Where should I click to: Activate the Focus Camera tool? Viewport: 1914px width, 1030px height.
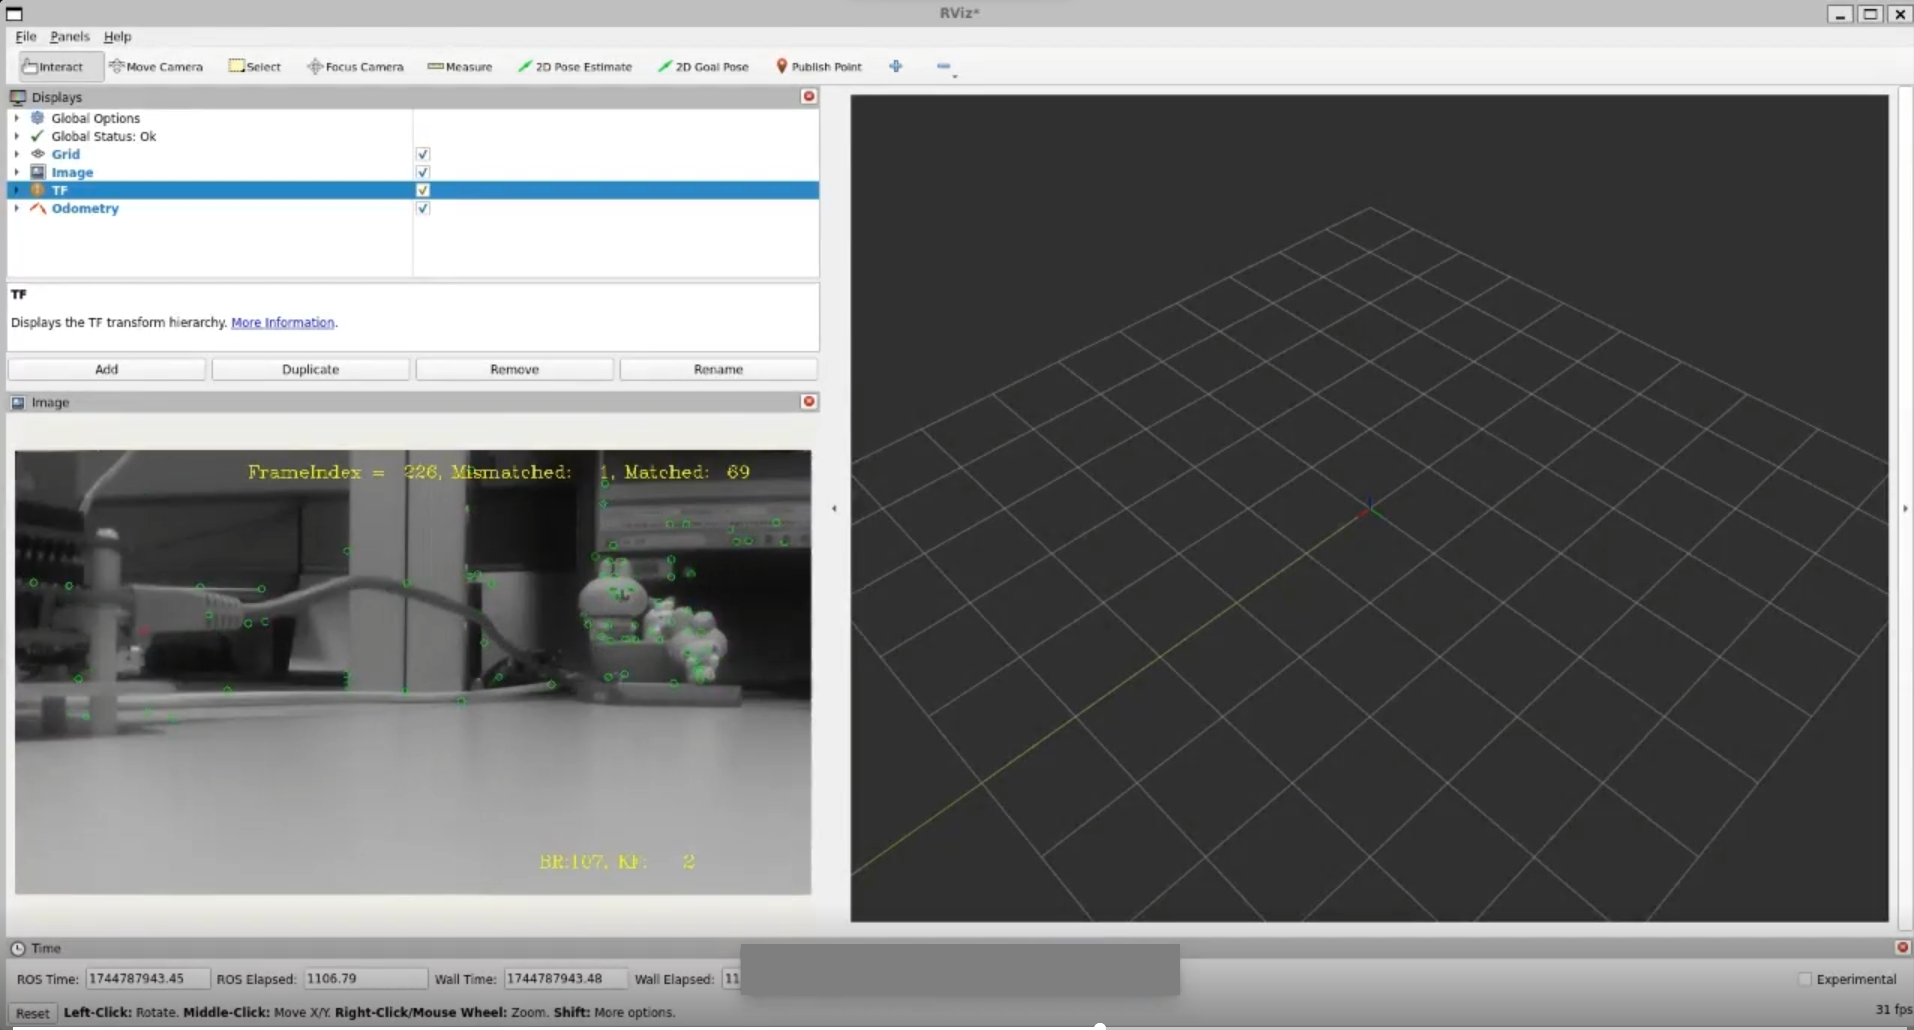[355, 66]
